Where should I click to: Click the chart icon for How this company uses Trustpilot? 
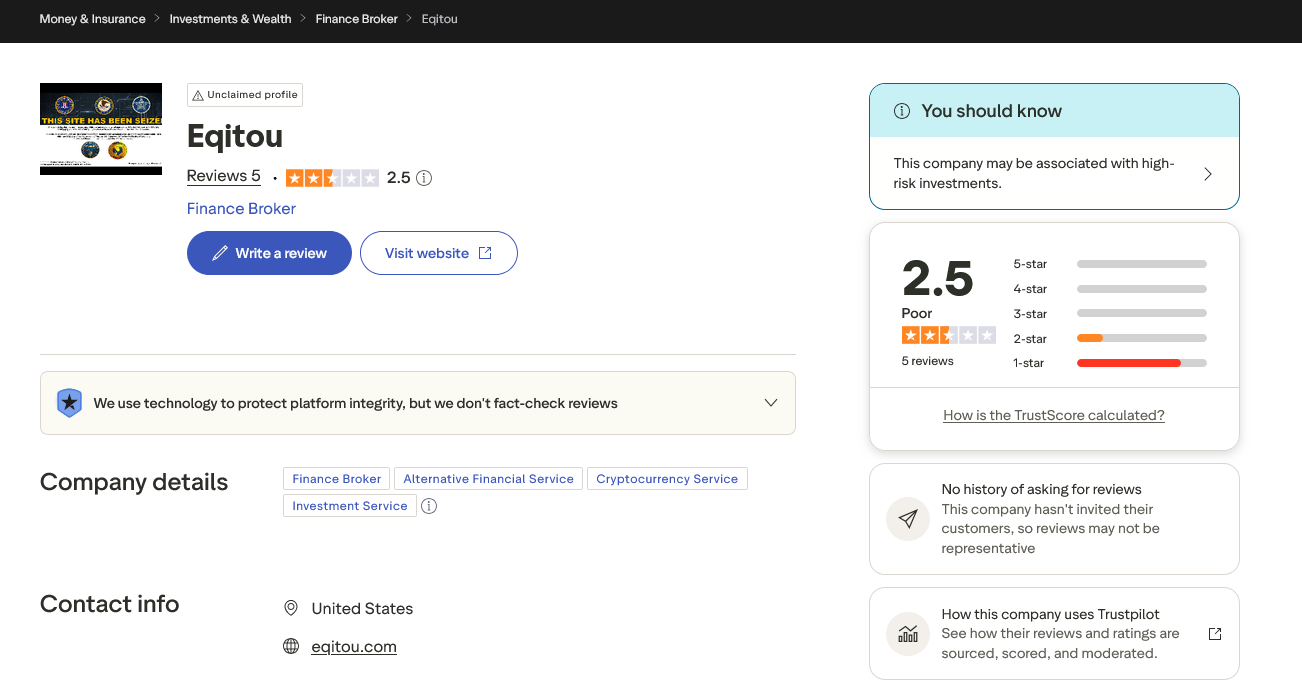coord(908,634)
